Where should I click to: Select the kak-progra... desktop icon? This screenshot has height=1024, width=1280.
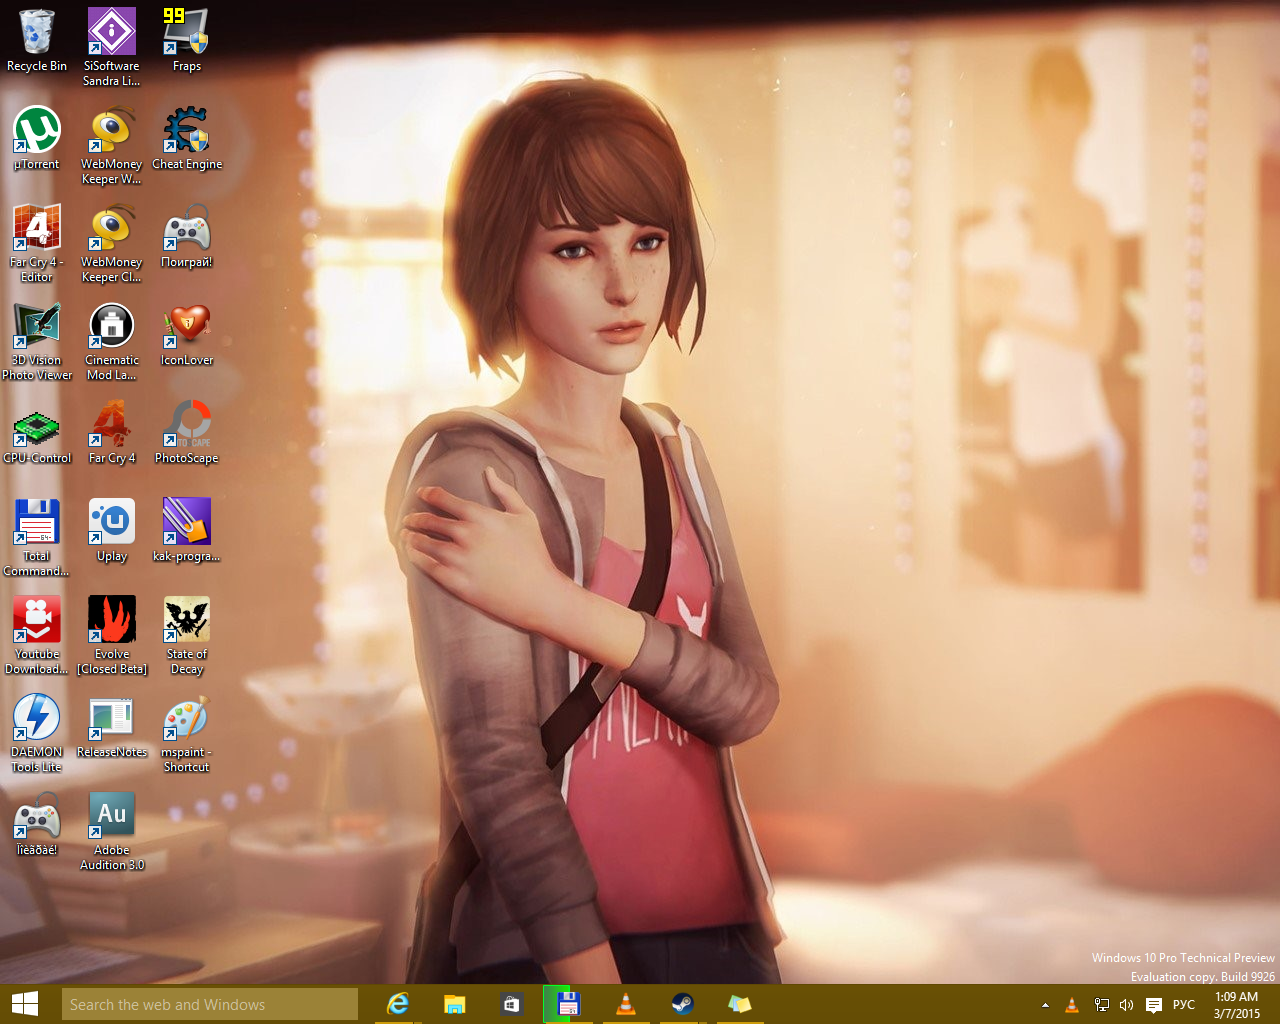pyautogui.click(x=187, y=530)
